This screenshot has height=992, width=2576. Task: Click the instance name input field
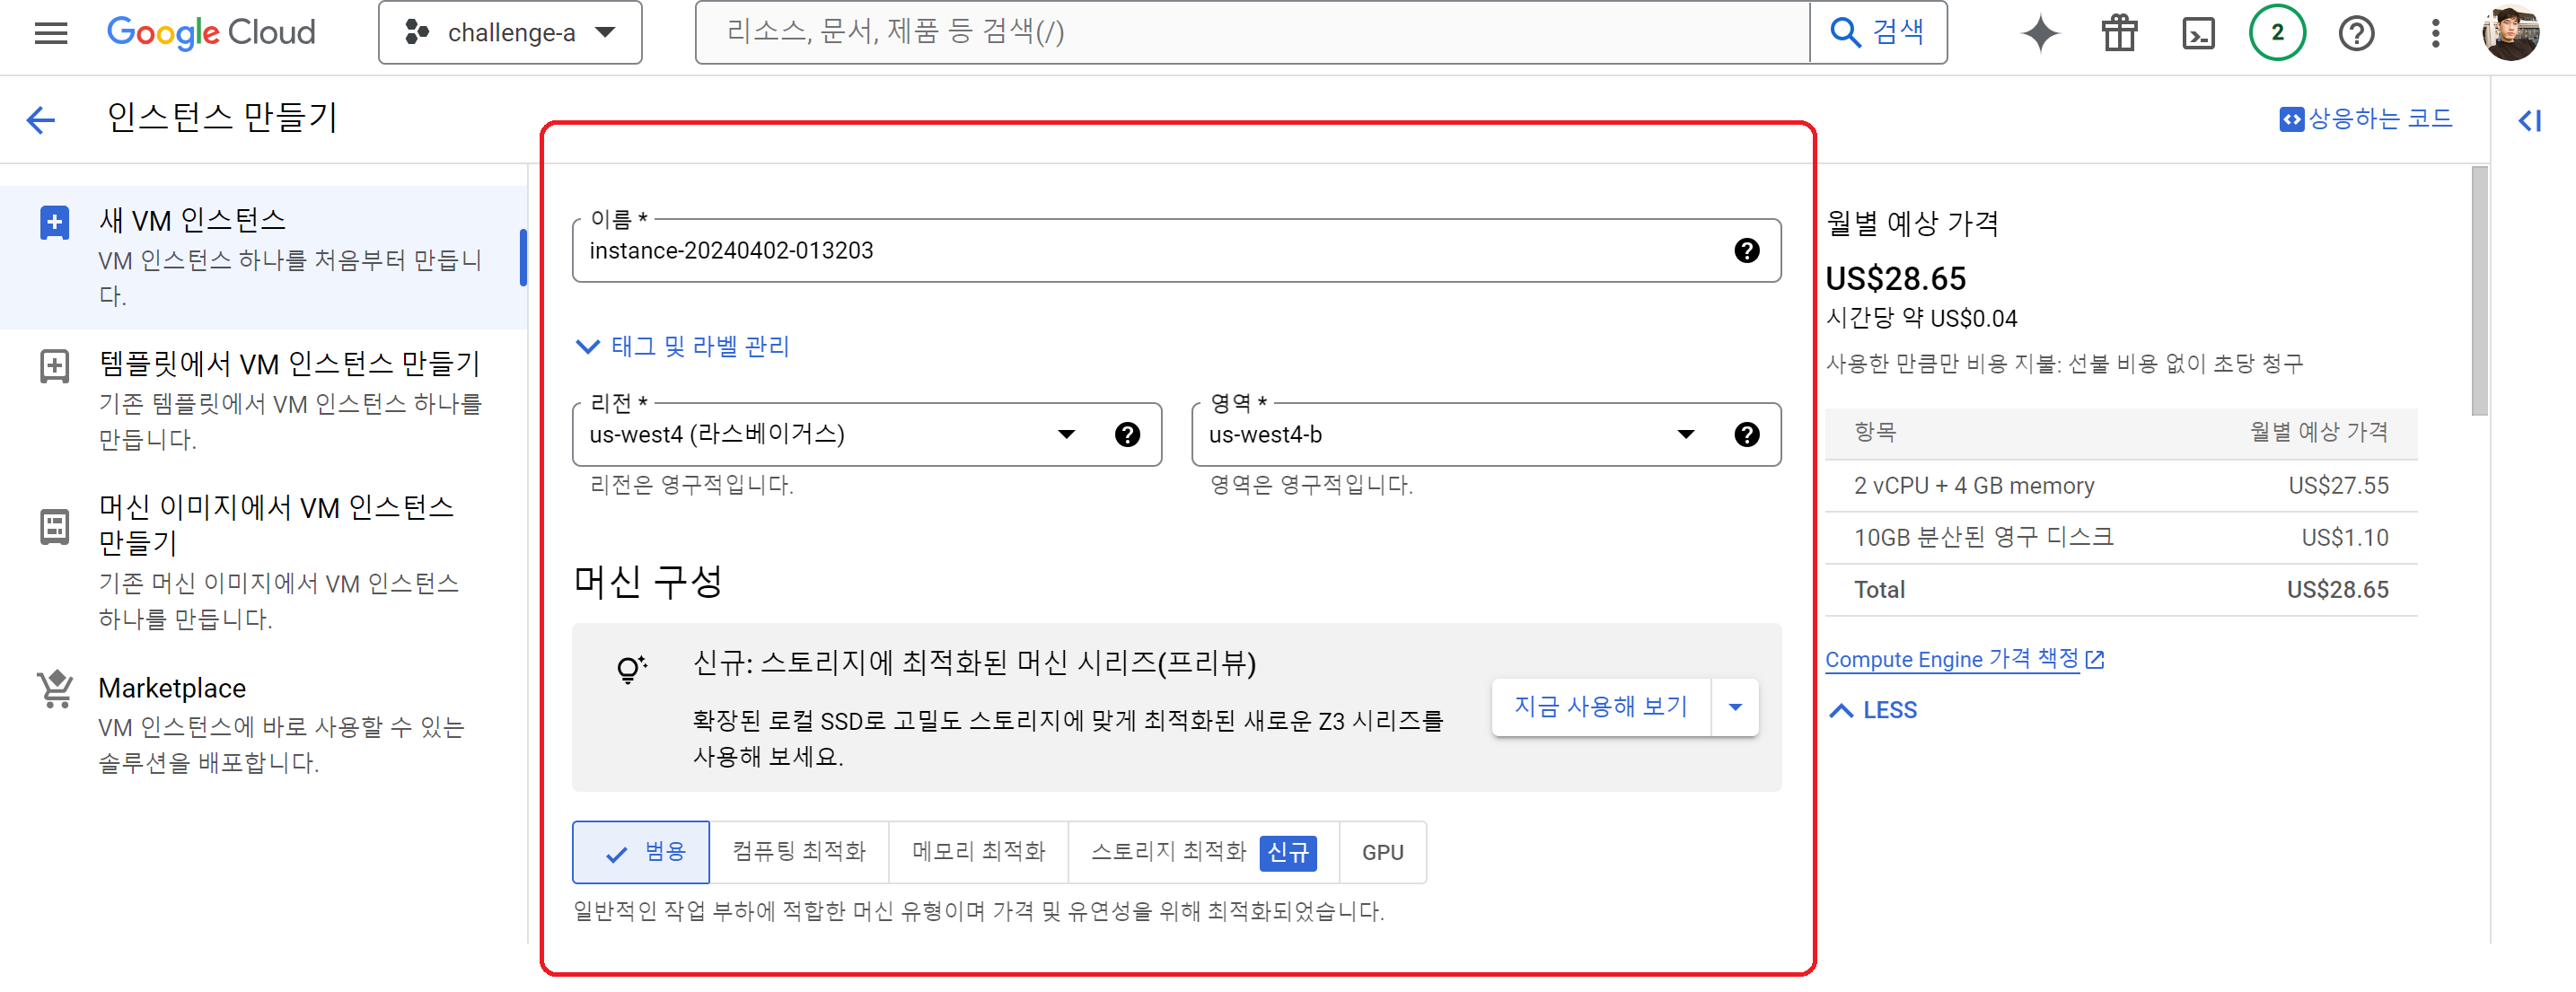pos(1150,251)
